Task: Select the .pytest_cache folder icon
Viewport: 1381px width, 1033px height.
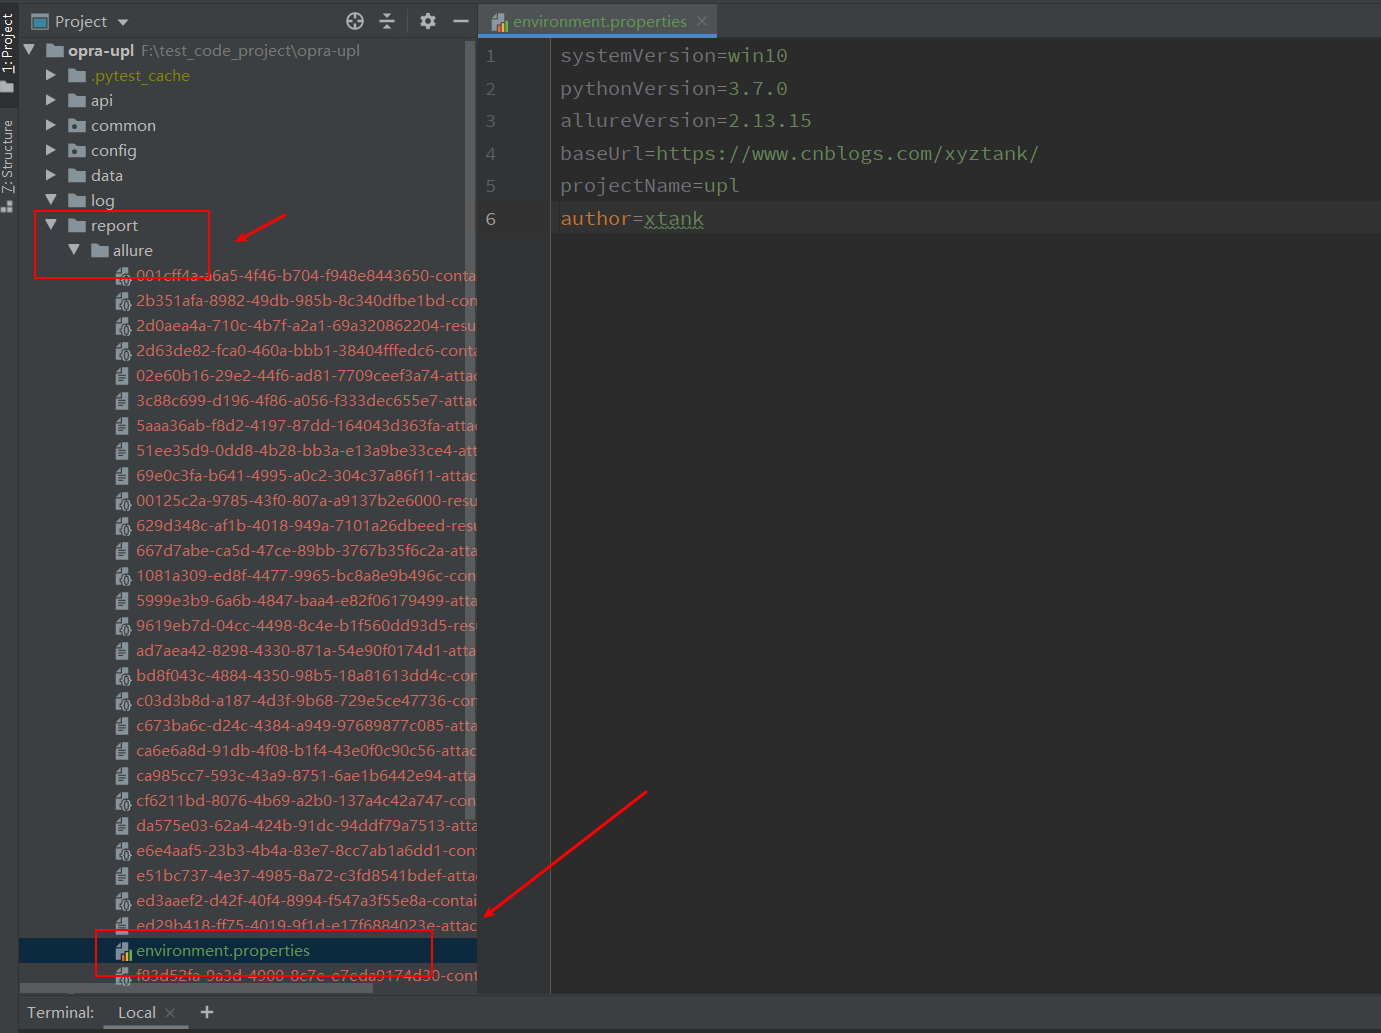Action: [77, 75]
